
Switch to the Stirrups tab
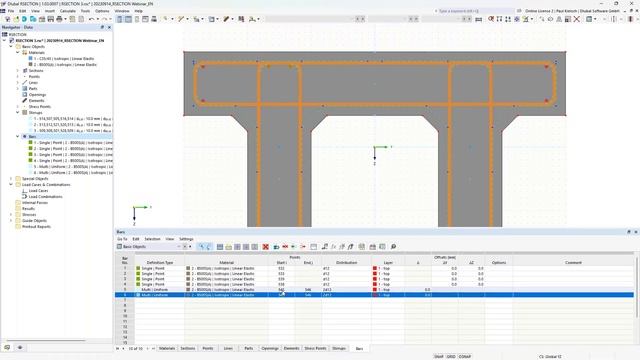click(x=339, y=348)
